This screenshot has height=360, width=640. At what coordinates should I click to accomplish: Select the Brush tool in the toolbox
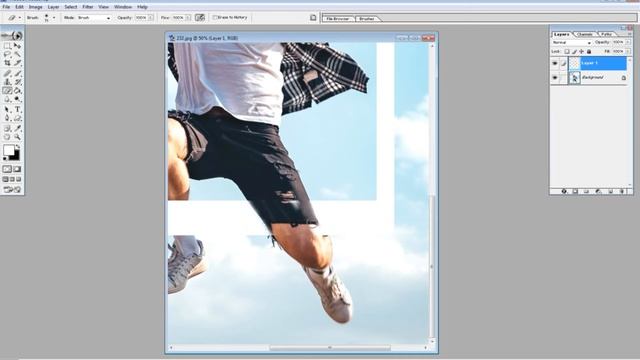tap(18, 73)
